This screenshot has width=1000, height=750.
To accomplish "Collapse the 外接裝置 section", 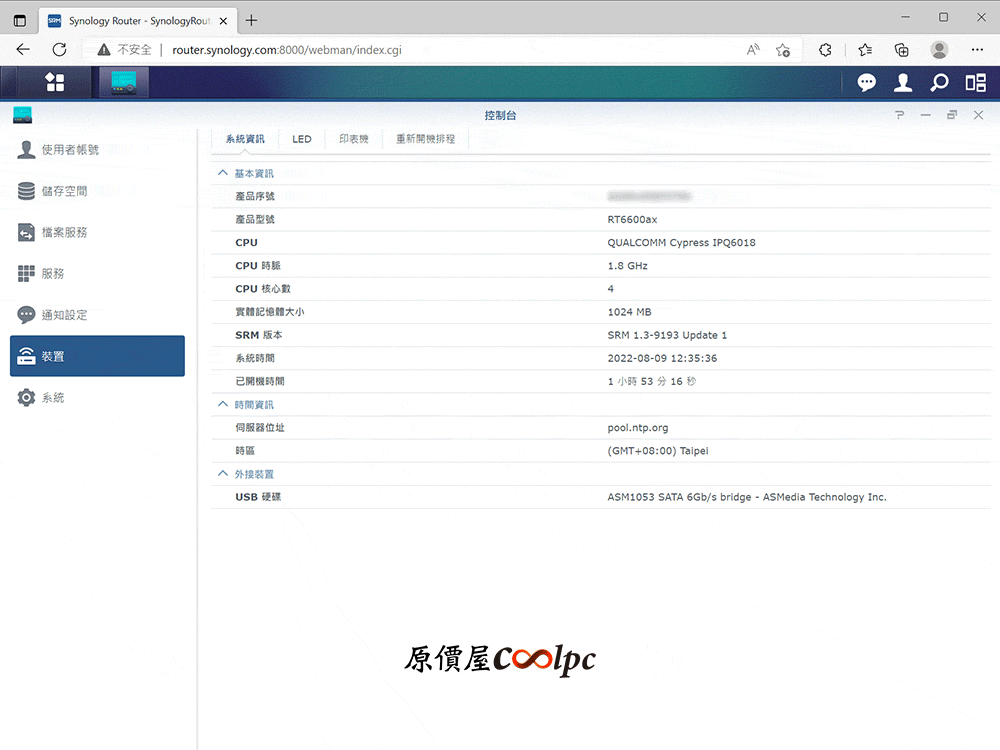I will [223, 474].
